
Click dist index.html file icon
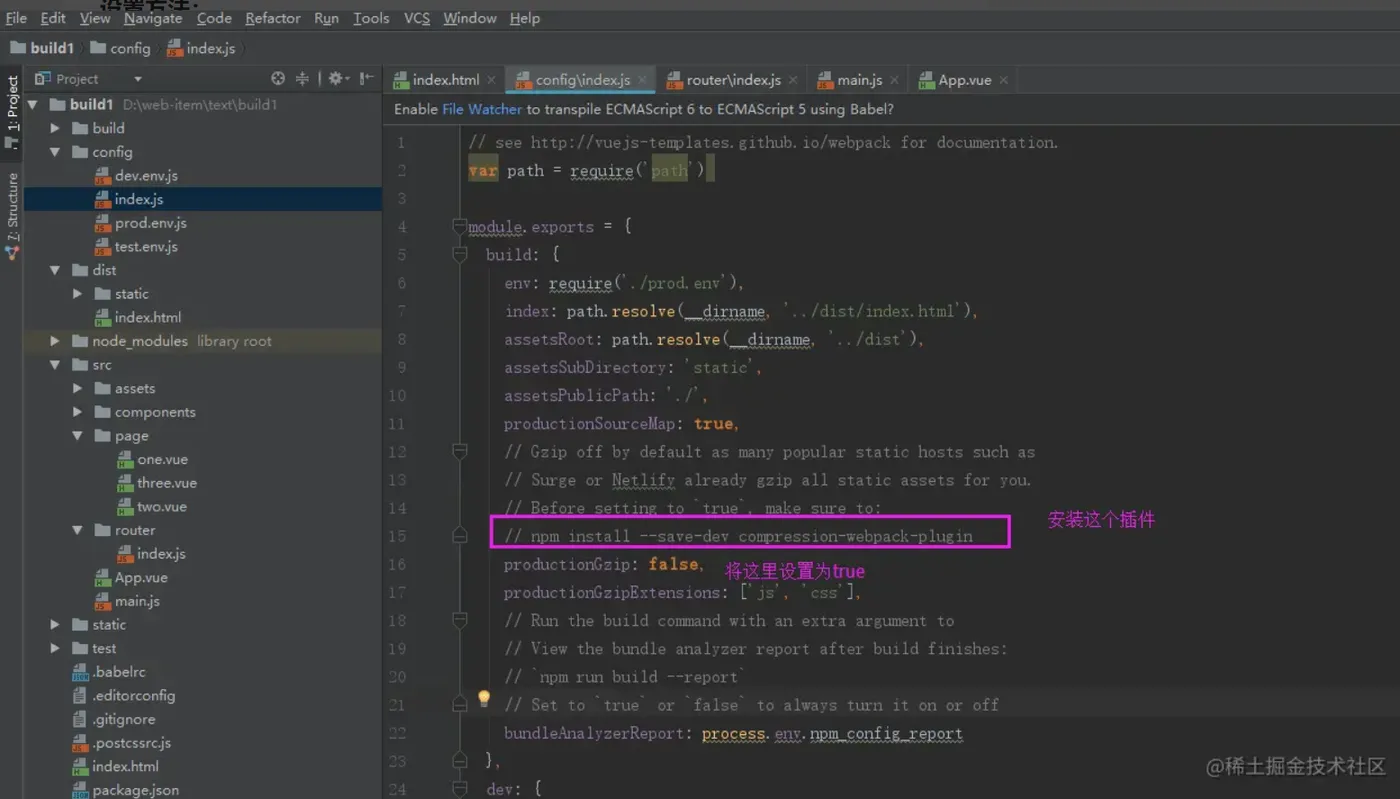[x=103, y=318]
